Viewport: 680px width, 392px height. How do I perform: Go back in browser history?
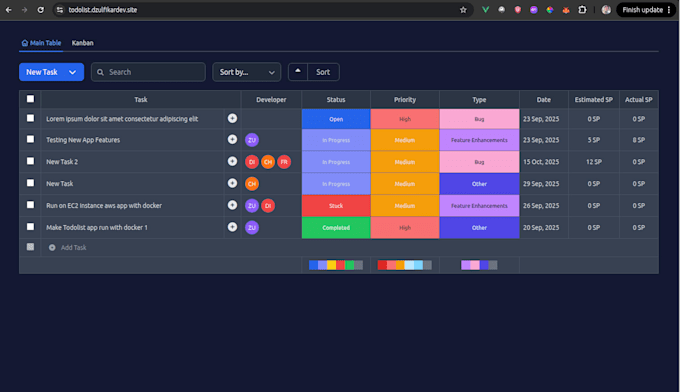pos(9,10)
